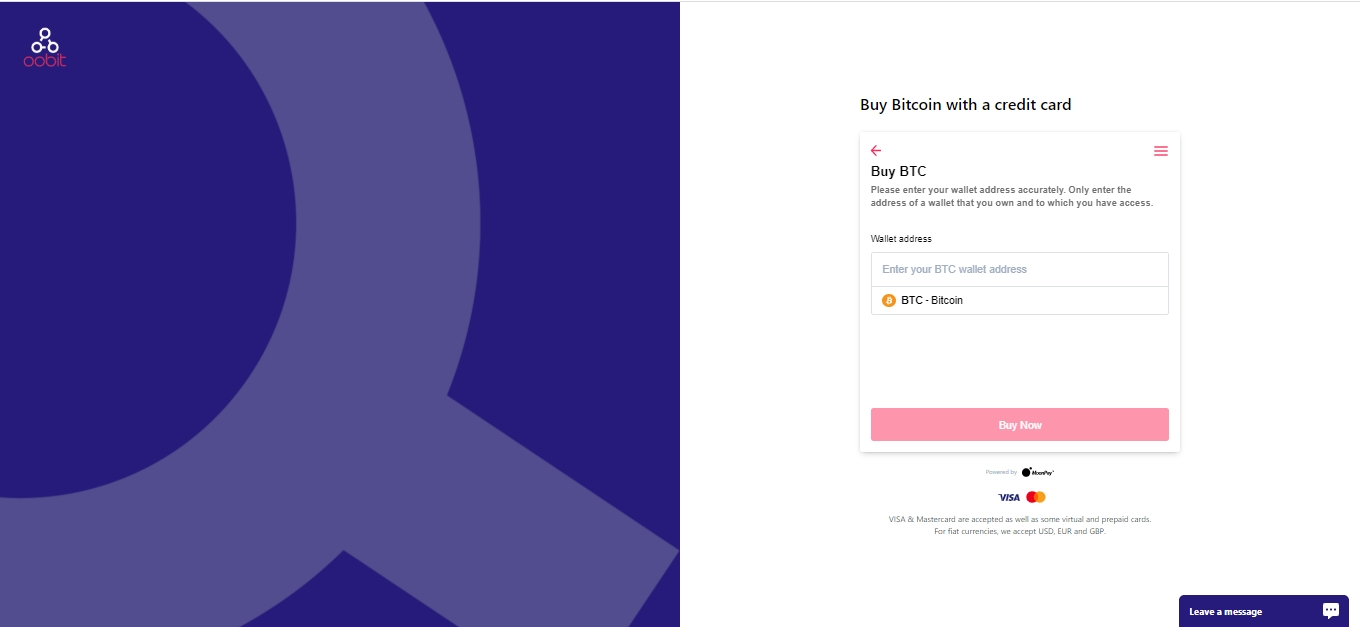The image size is (1360, 627).
Task: Click the accepted fiat currencies line
Action: 1020,531
